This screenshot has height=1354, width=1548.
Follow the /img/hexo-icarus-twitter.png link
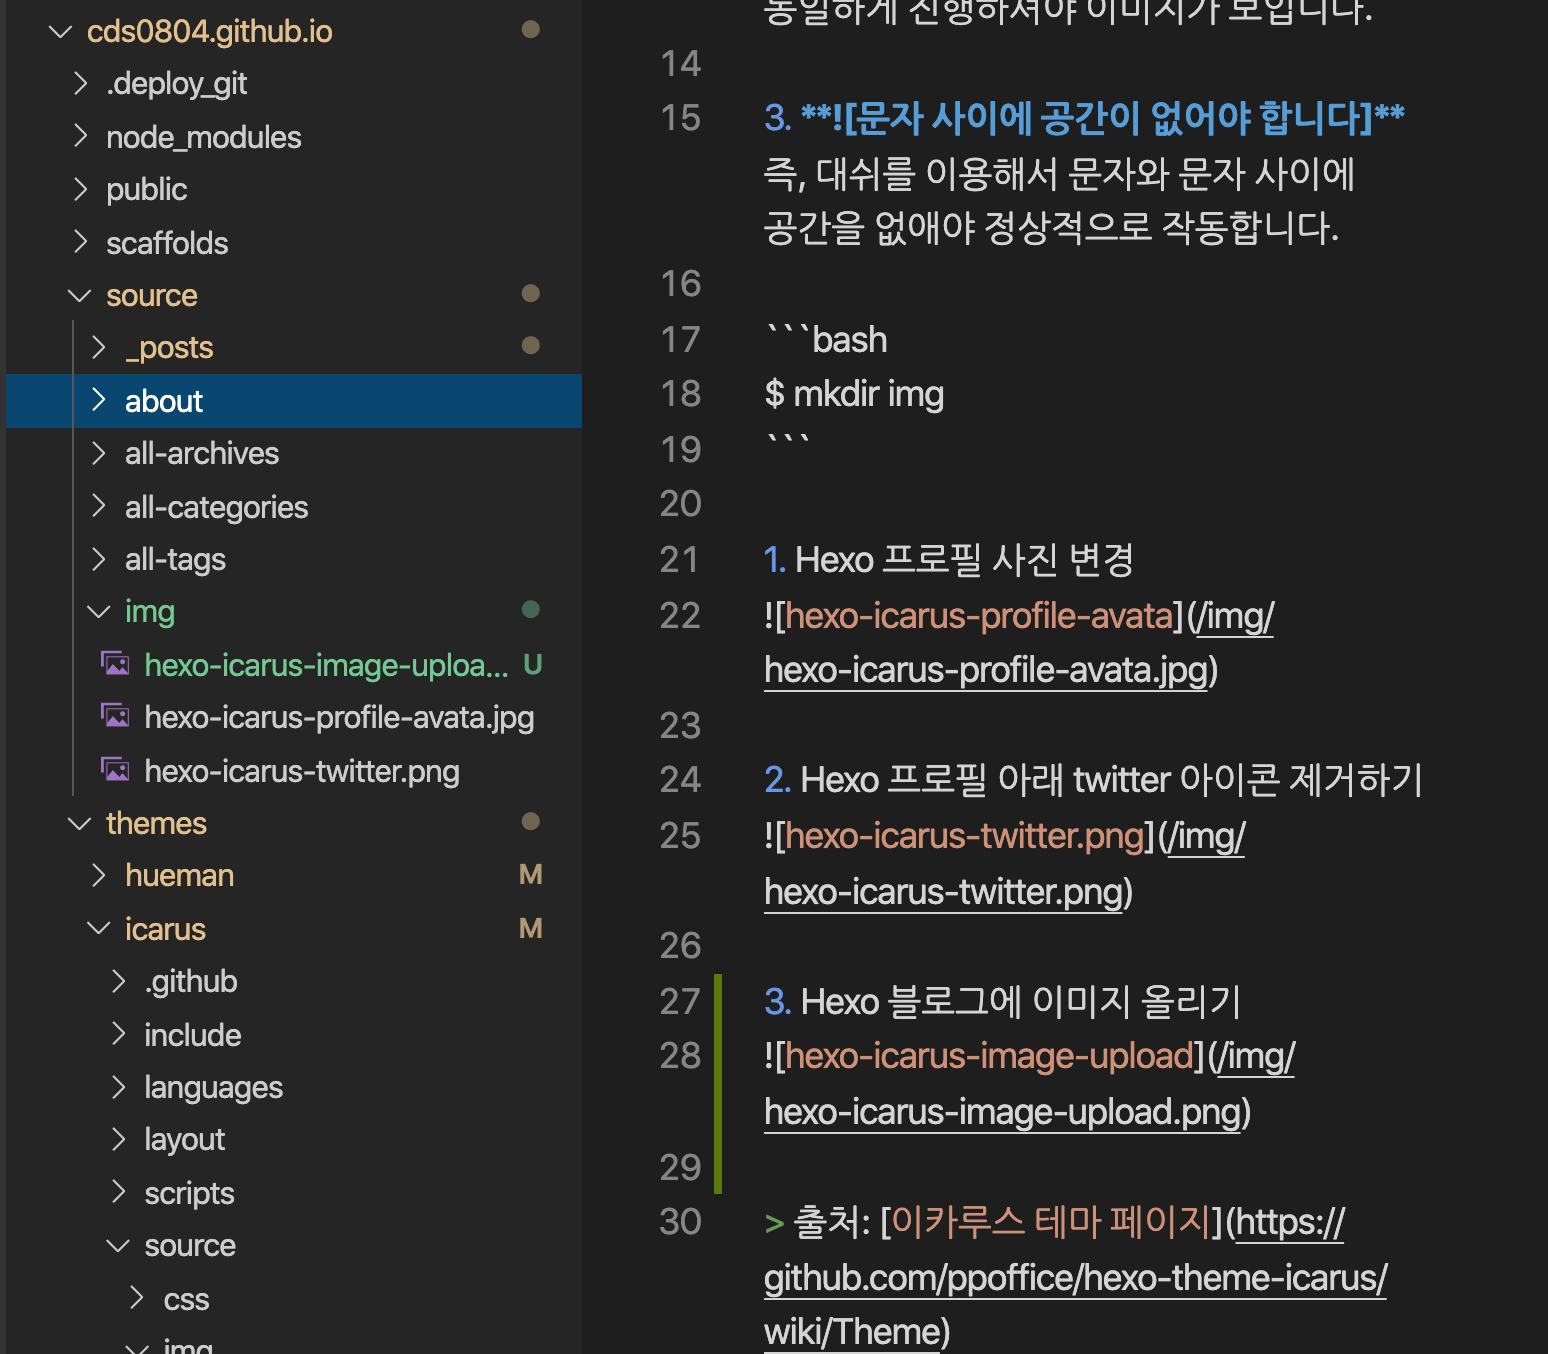944,892
